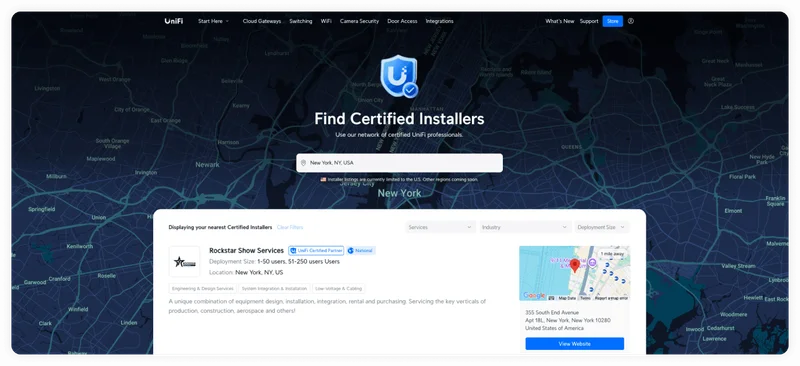
Task: Click the blue Store button
Action: 612,21
